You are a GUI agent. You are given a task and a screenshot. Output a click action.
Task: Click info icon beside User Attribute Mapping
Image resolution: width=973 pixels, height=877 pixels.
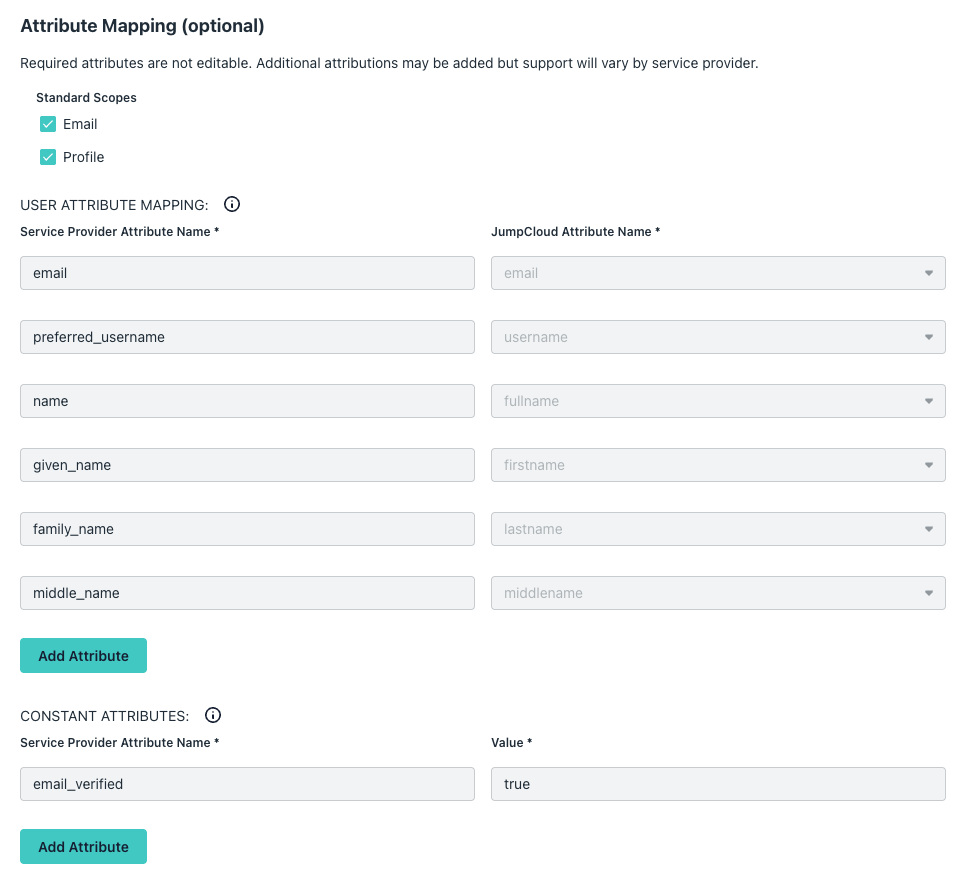(232, 205)
